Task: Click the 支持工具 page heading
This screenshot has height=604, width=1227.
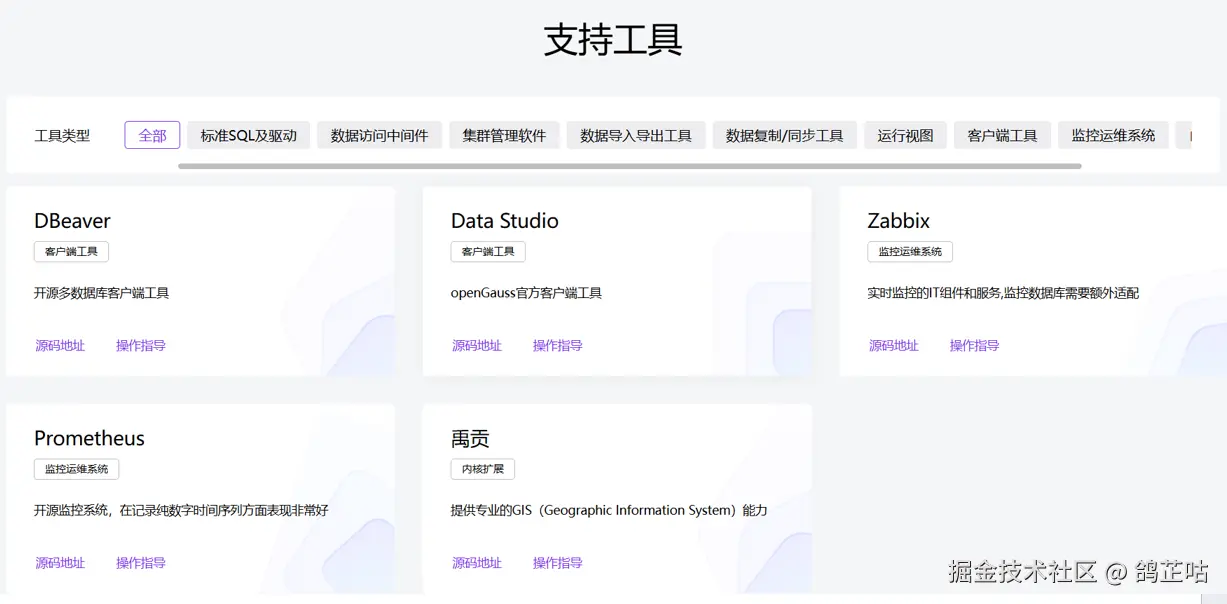Action: pyautogui.click(x=613, y=40)
